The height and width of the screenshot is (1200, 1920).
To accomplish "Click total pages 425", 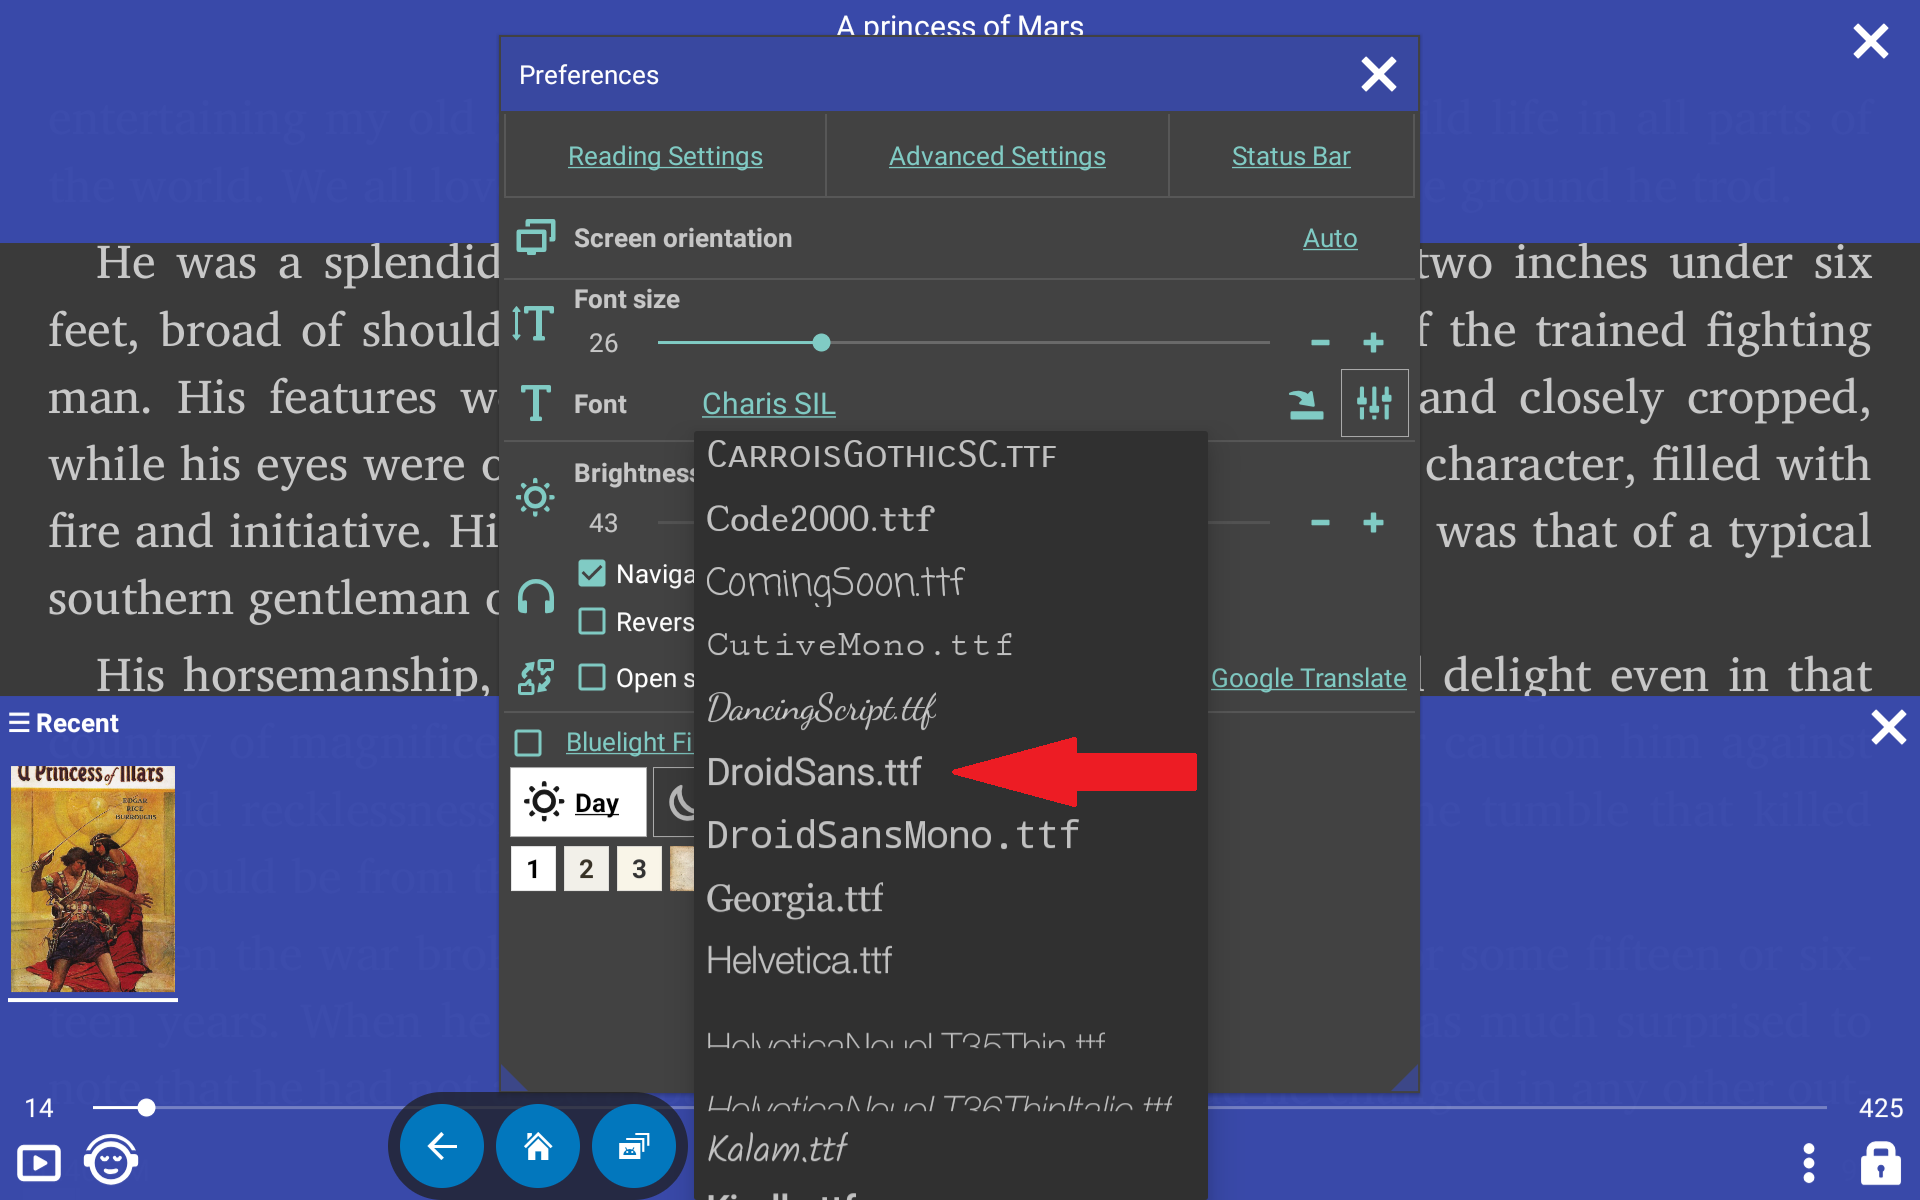I will pos(1881,1108).
